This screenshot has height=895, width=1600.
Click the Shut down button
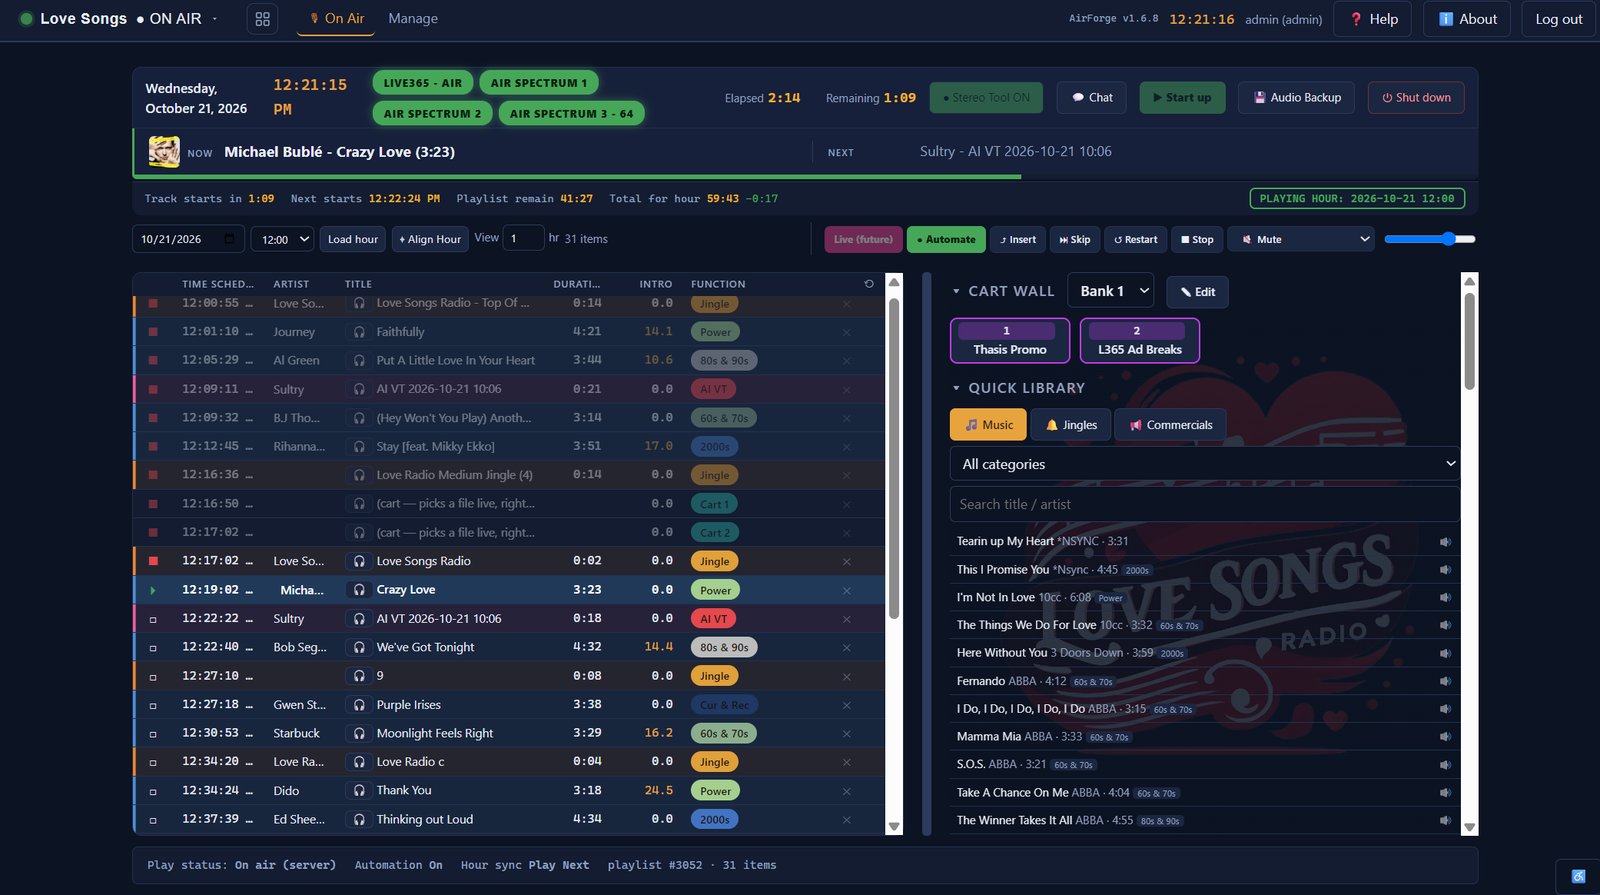(x=1416, y=98)
